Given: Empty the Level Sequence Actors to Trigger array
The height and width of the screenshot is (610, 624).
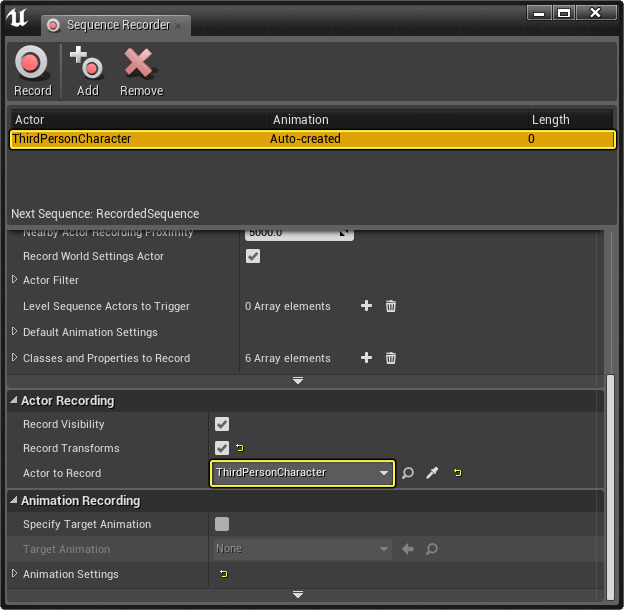Looking at the screenshot, I should pos(391,306).
